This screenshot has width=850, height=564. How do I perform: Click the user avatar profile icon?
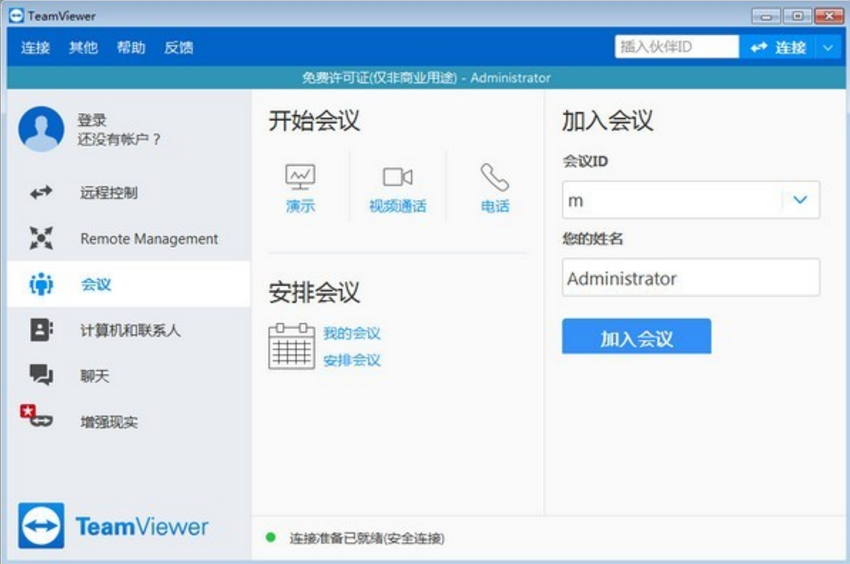pos(41,129)
